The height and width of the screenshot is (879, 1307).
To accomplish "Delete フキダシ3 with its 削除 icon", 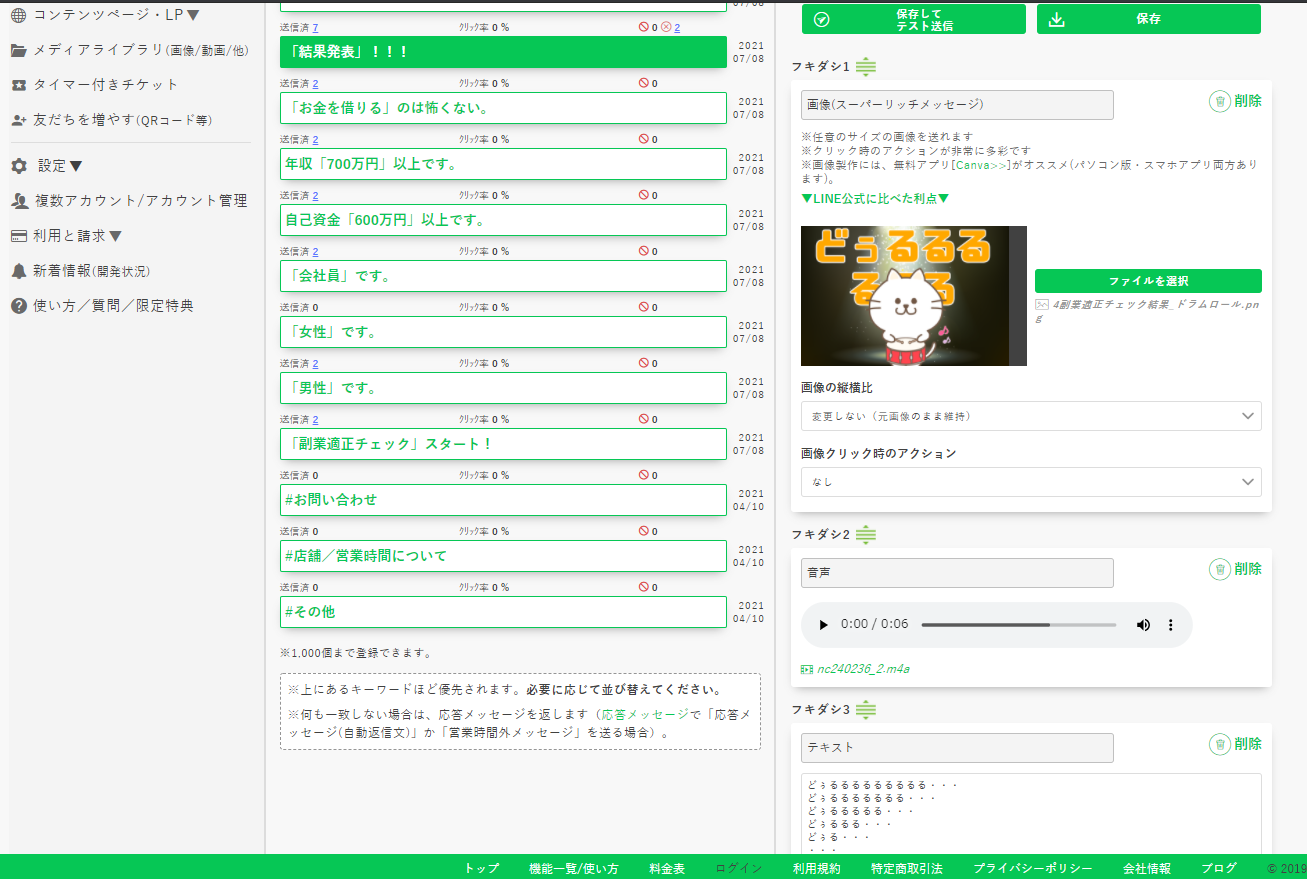I will coord(1236,744).
